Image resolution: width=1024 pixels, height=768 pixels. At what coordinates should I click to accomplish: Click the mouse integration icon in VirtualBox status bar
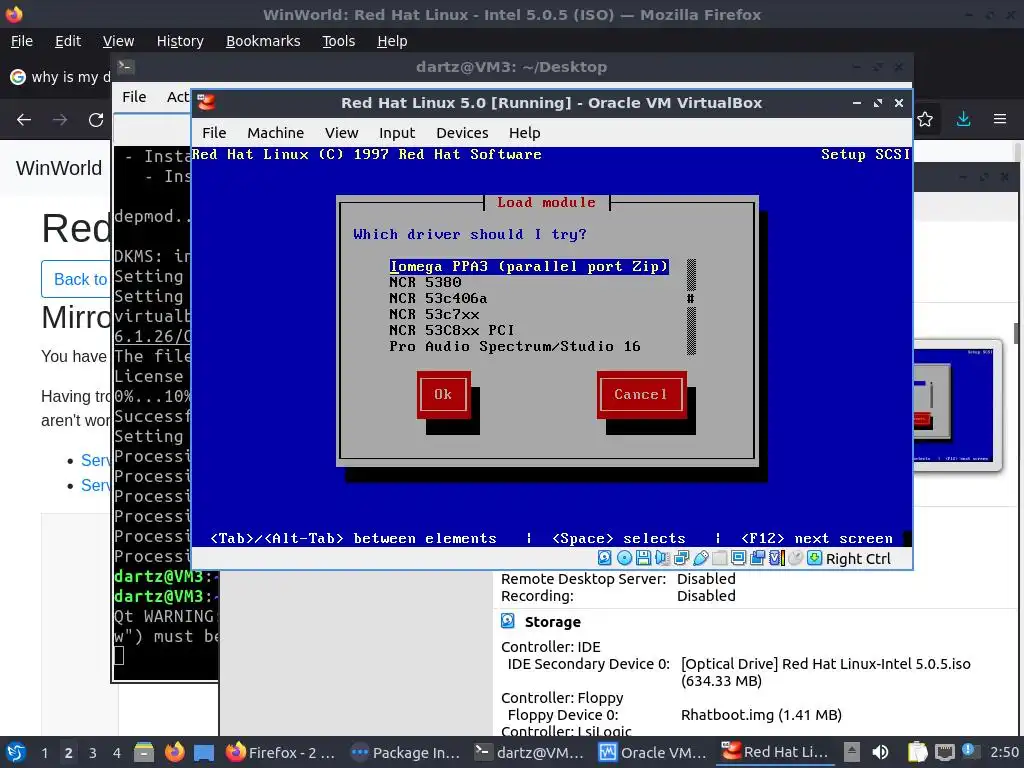tap(795, 558)
